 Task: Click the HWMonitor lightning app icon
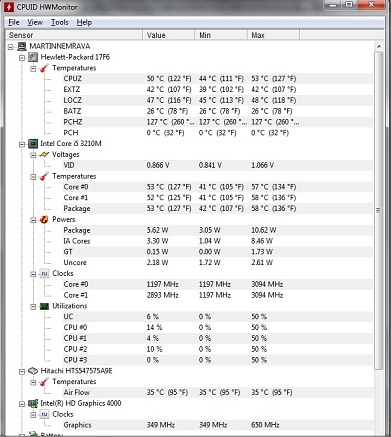tap(9, 7)
